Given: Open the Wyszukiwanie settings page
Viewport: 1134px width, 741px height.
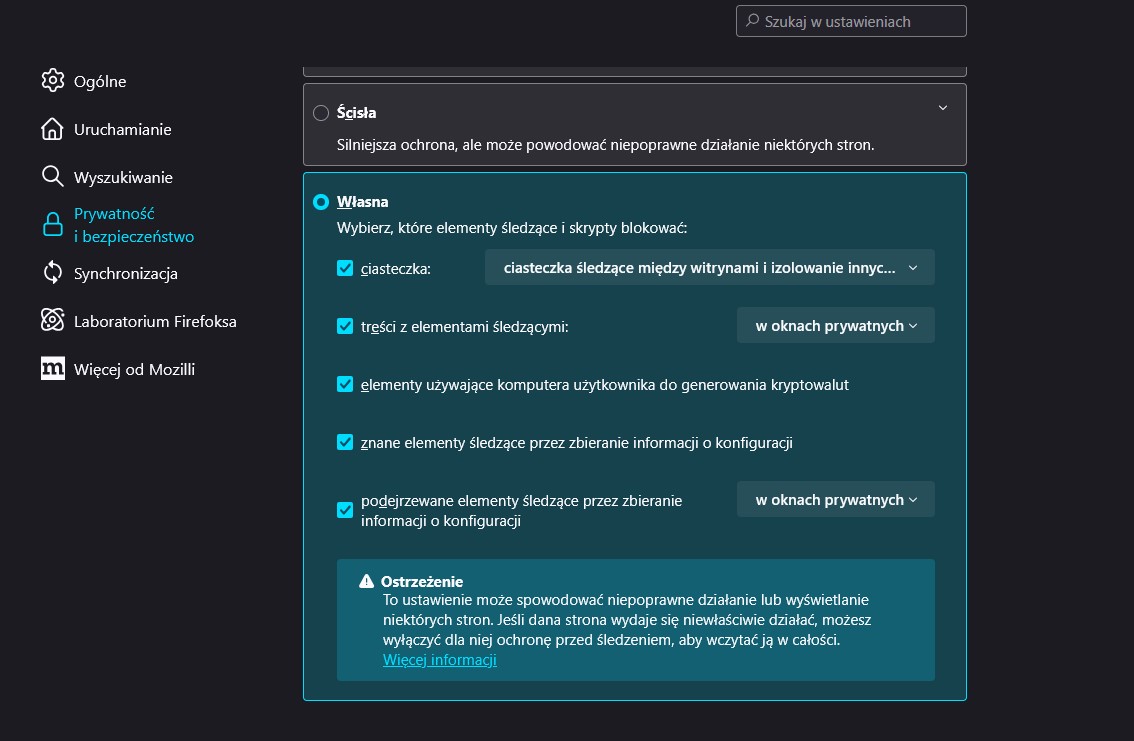Looking at the screenshot, I should (123, 177).
